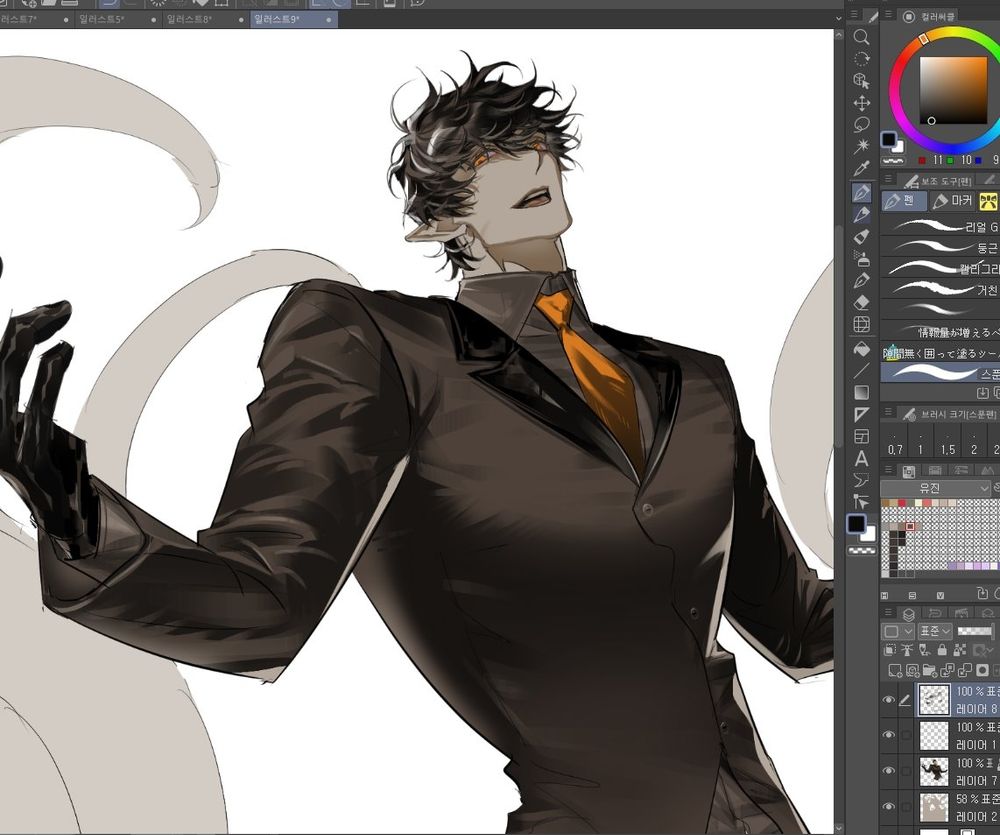Select the 레이어 7 character thumbnail
The width and height of the screenshot is (1000, 835).
(x=934, y=771)
